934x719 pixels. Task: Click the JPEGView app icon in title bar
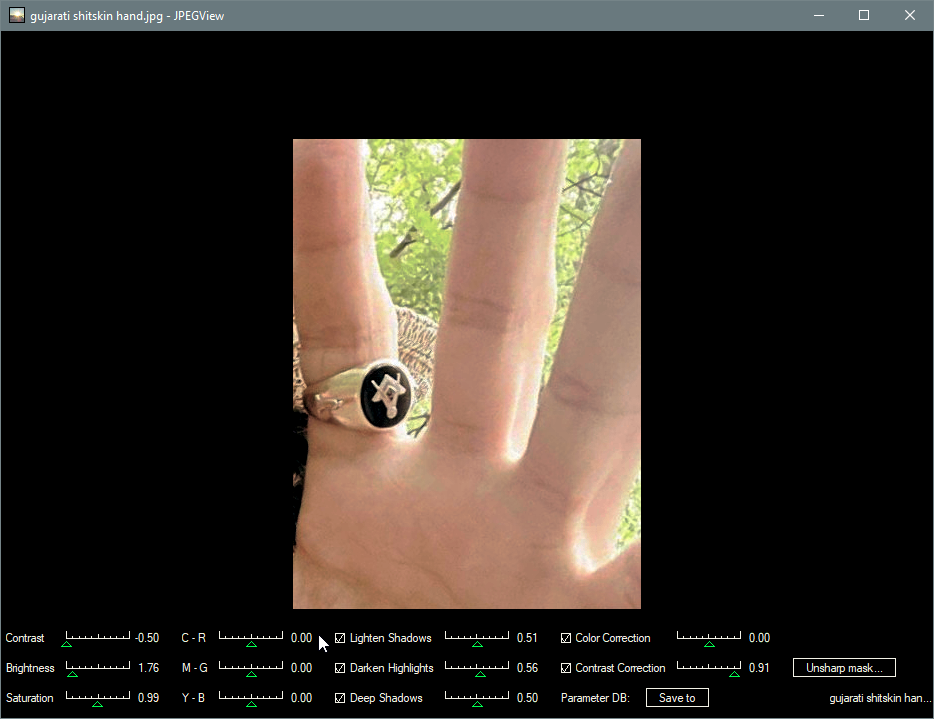click(17, 15)
